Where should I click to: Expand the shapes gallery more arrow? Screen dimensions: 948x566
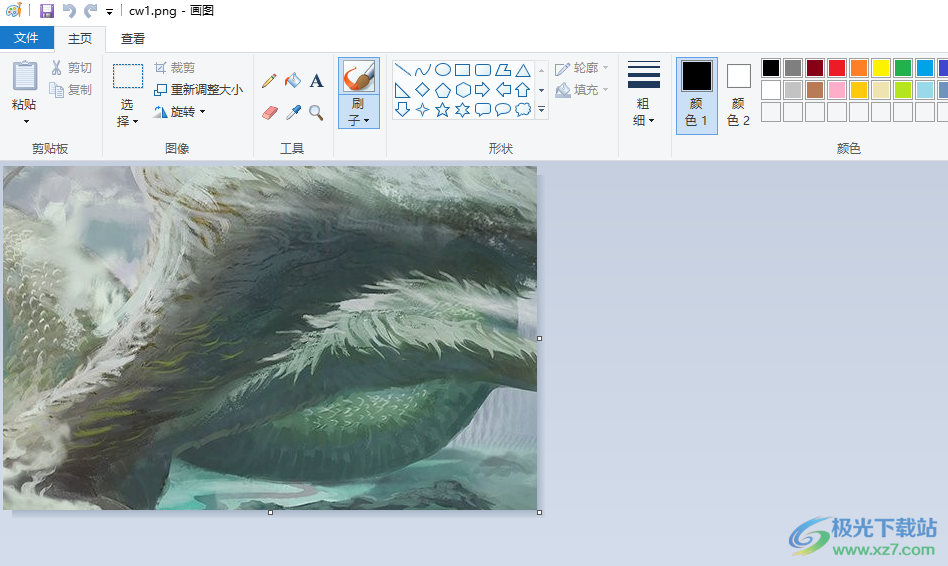(x=542, y=109)
